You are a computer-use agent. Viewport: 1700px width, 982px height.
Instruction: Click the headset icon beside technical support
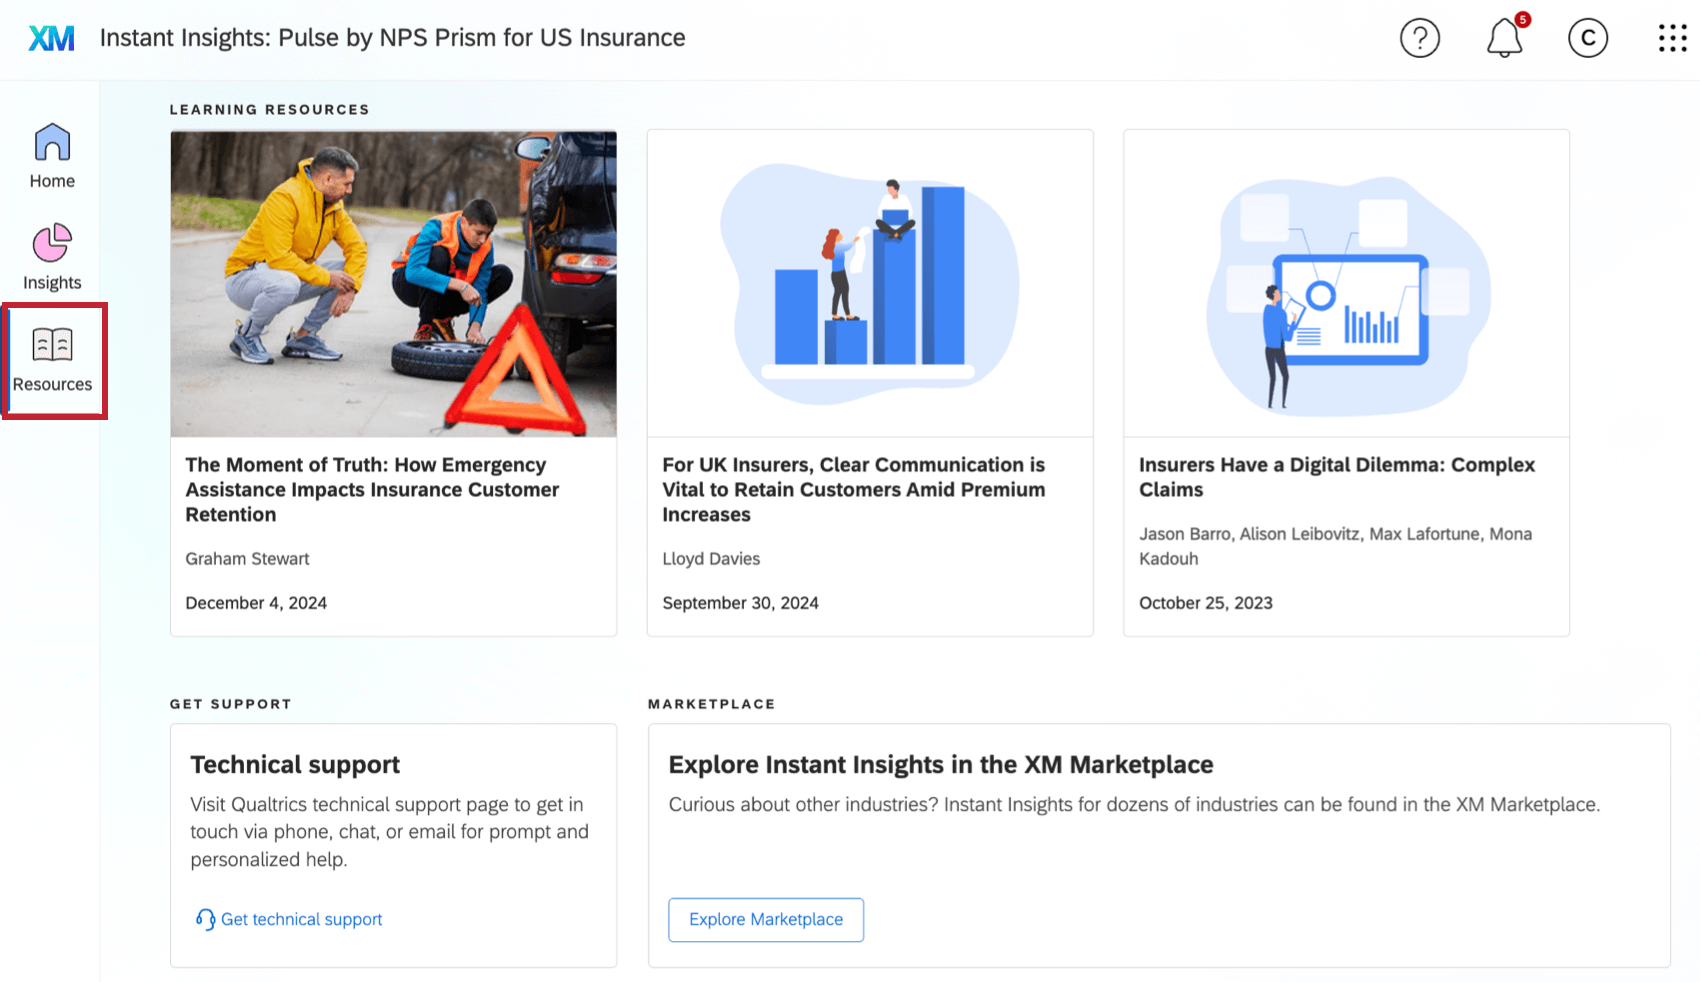click(x=205, y=919)
